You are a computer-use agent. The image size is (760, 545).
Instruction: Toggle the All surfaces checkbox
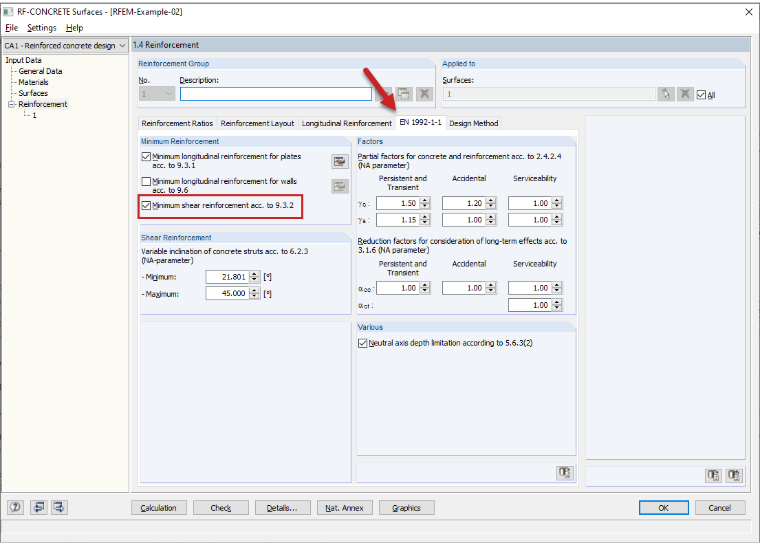[x=701, y=95]
